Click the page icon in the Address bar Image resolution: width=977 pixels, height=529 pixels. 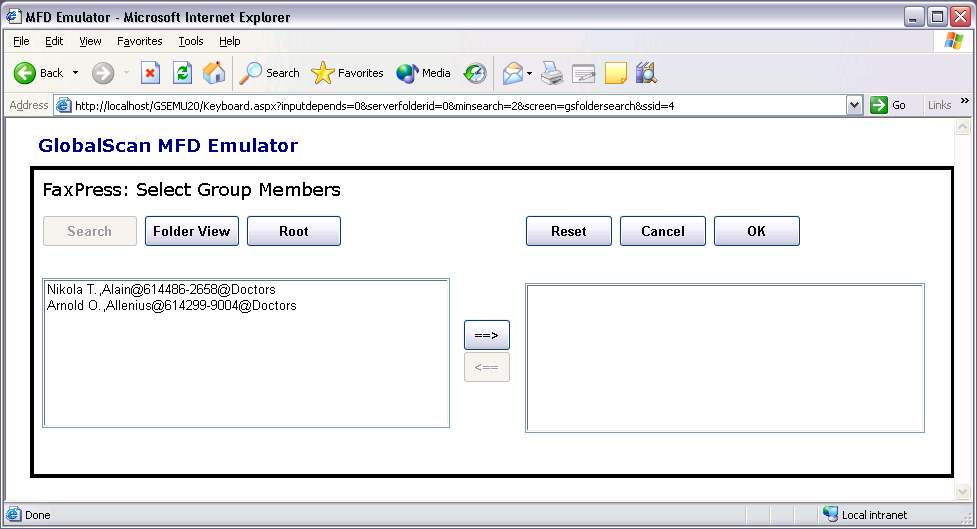tap(64, 105)
